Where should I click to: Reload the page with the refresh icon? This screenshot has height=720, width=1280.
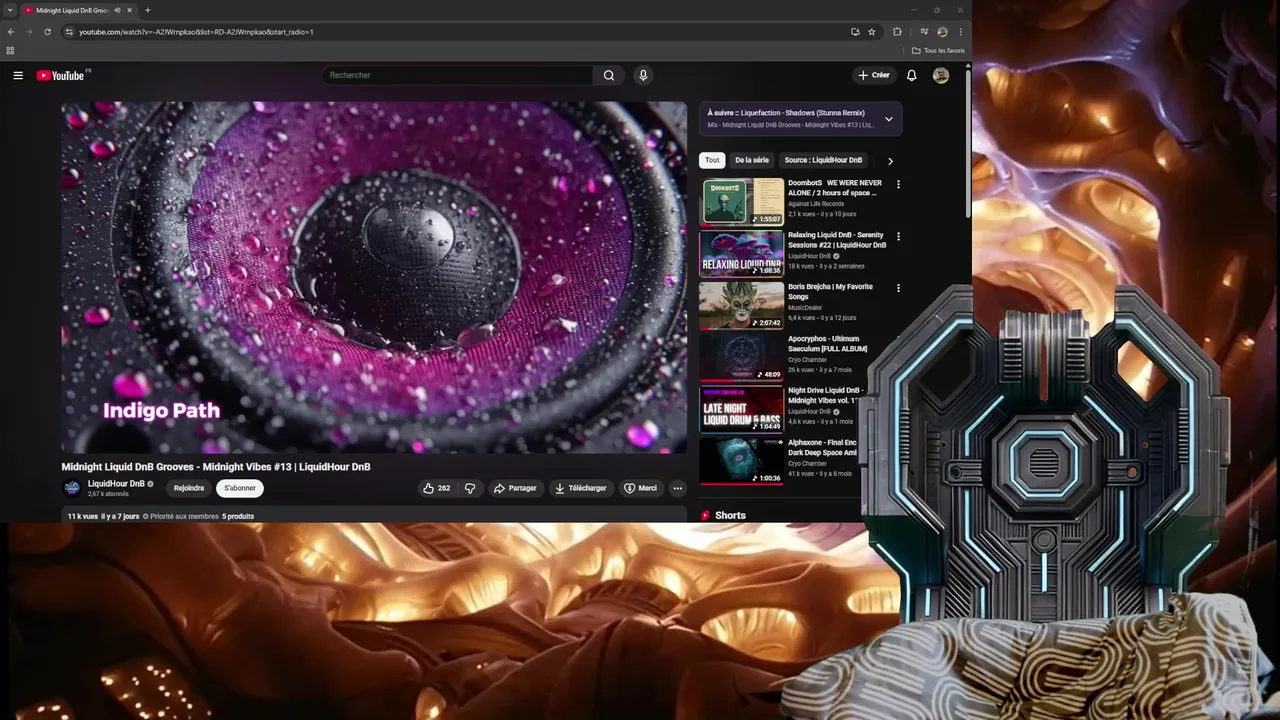47,32
